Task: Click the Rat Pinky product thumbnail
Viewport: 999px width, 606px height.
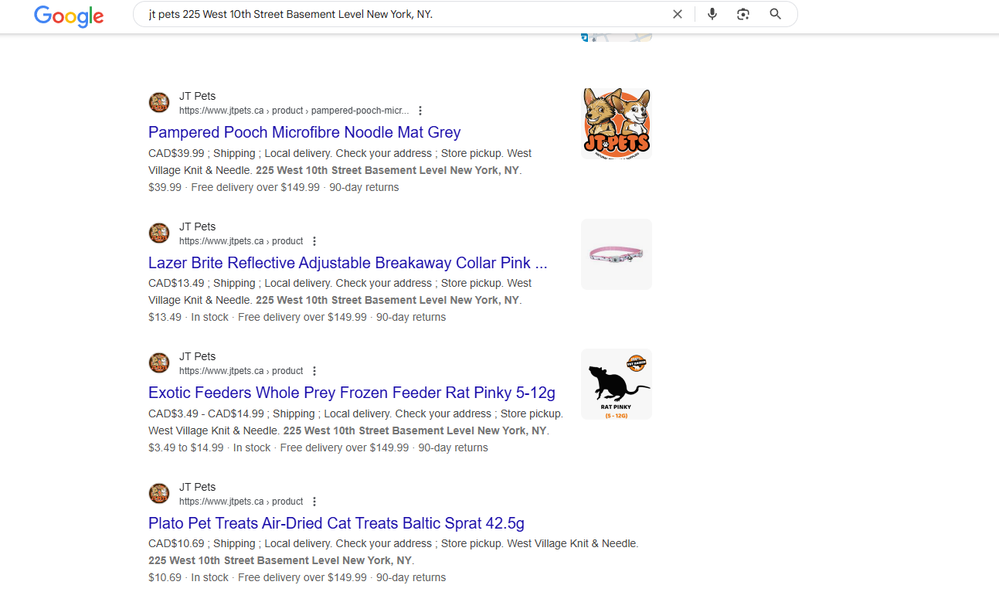Action: 616,384
